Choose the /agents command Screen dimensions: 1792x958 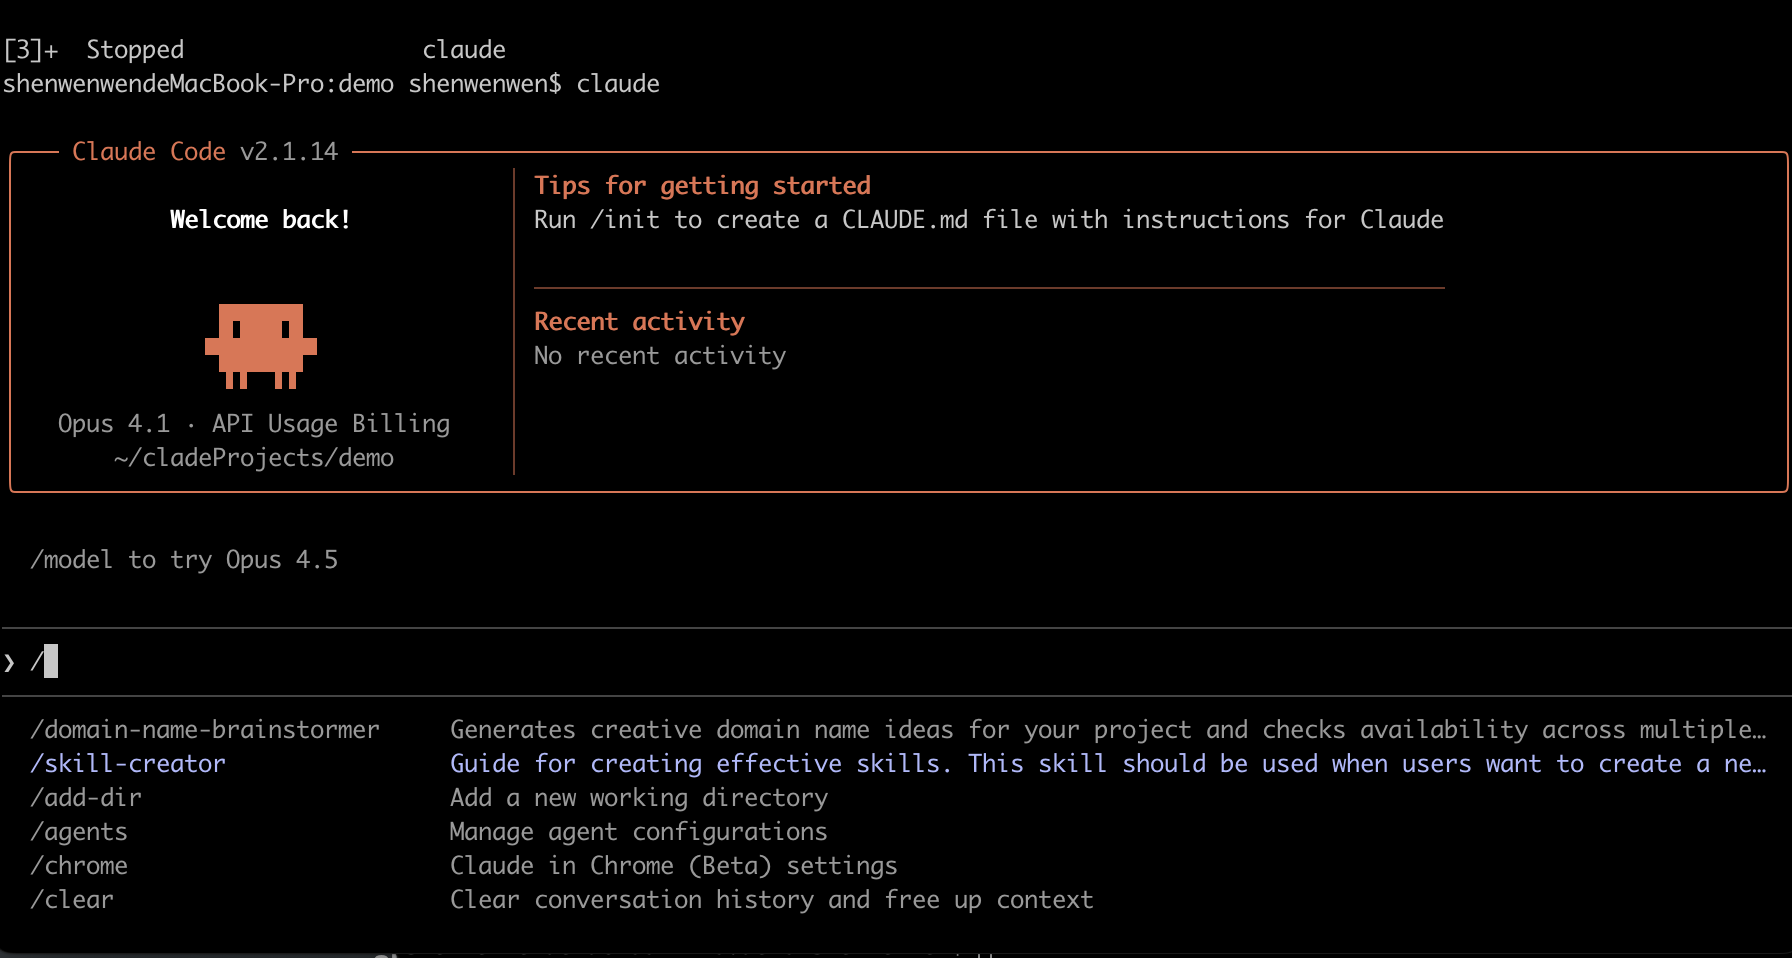pos(79,832)
